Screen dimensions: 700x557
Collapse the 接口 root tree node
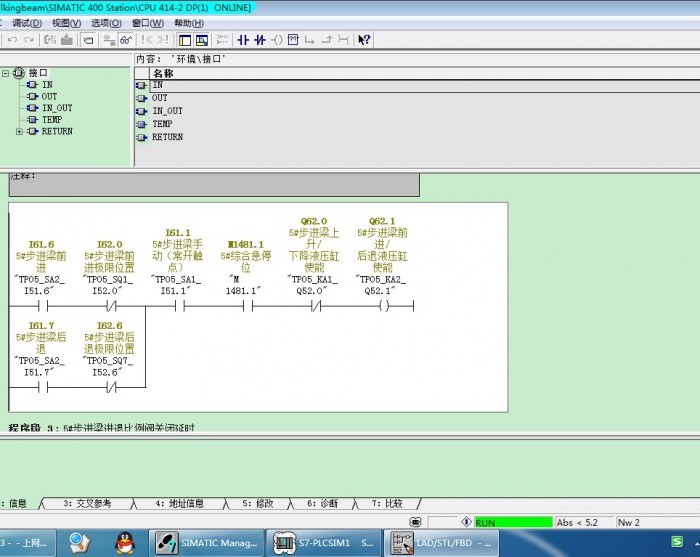click(6, 73)
